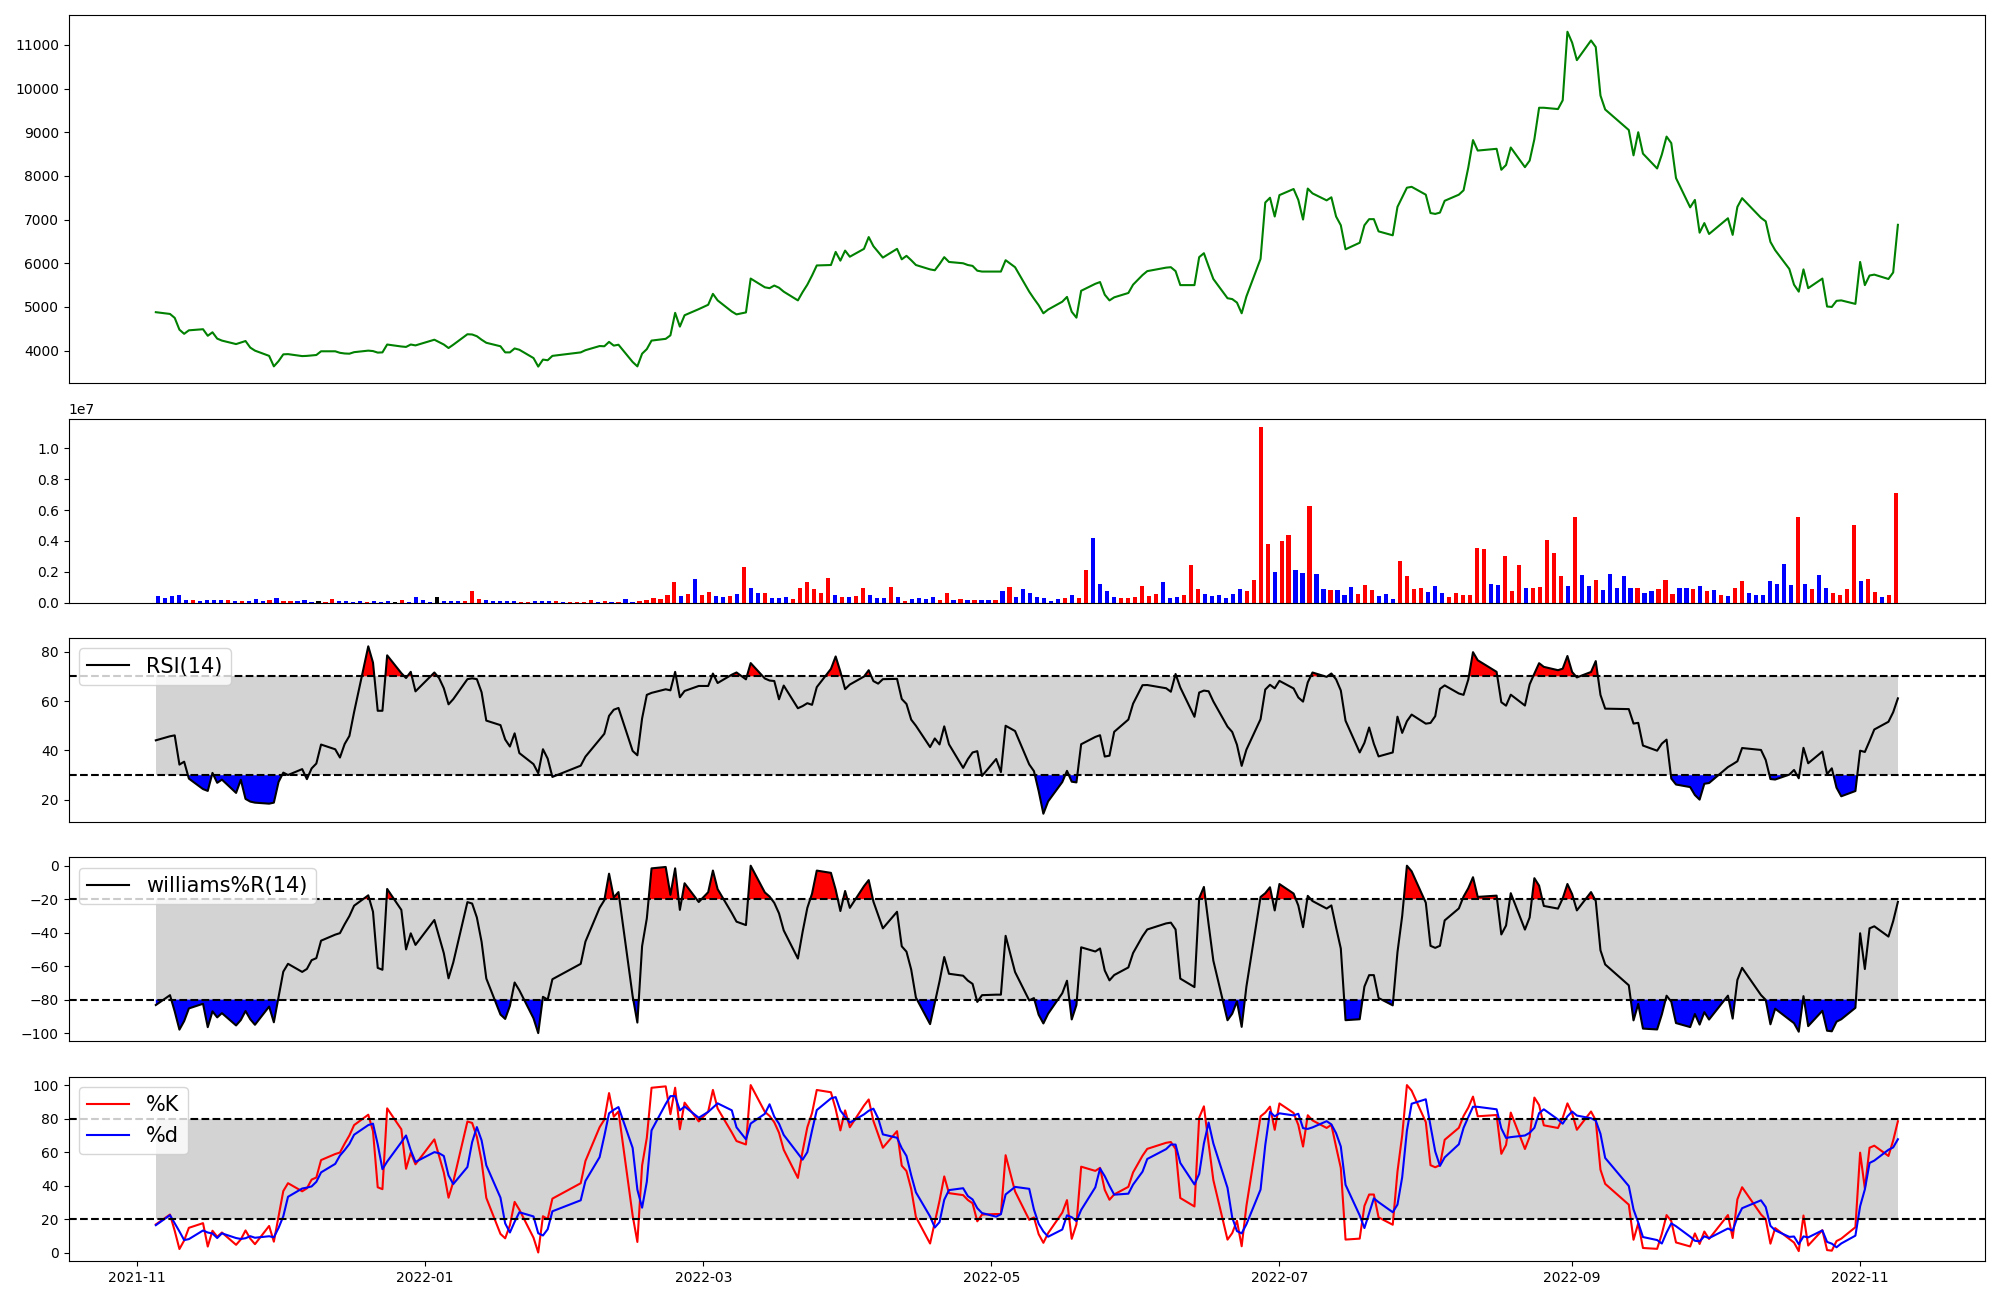Image resolution: width=2000 pixels, height=1300 pixels.
Task: Click the 2022-07 x-axis date label
Action: (1280, 1276)
